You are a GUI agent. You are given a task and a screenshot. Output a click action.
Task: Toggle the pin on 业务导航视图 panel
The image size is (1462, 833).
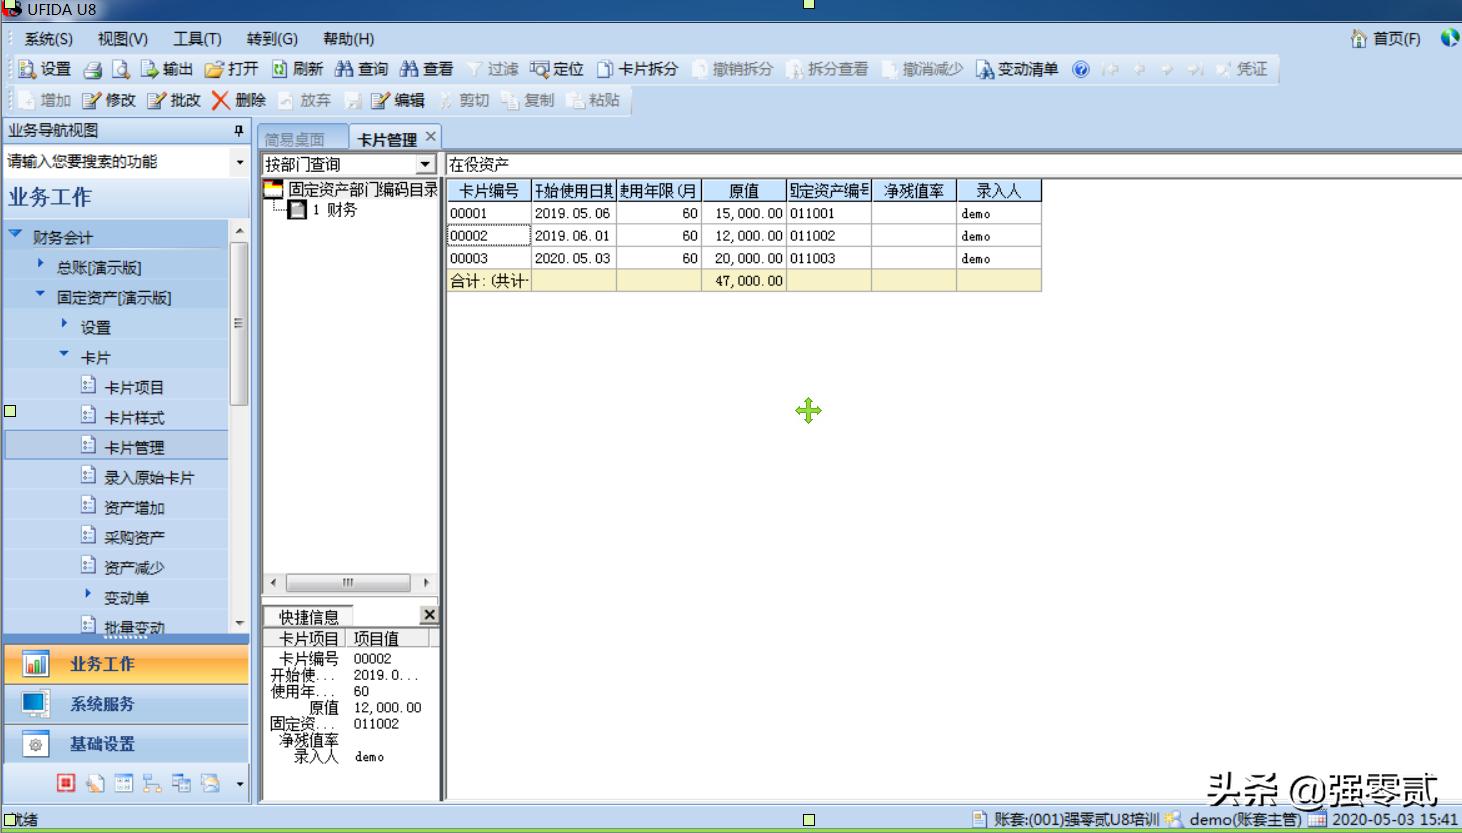pos(240,131)
